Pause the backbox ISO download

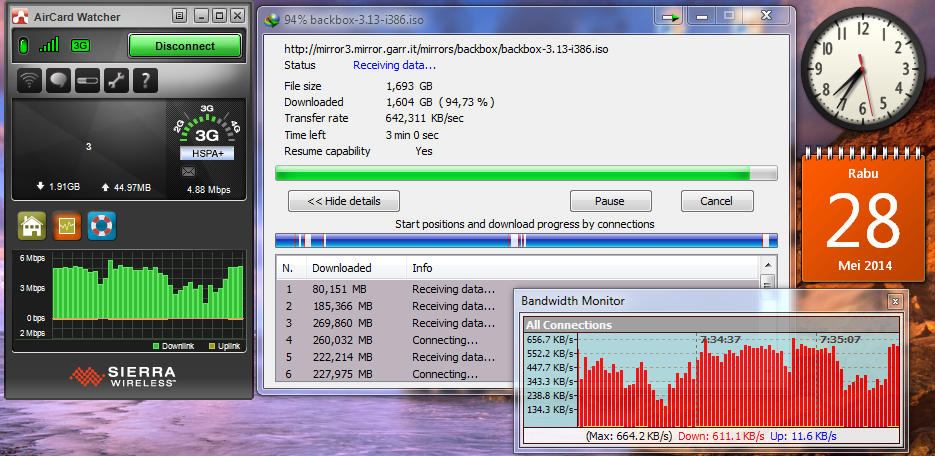[x=610, y=201]
